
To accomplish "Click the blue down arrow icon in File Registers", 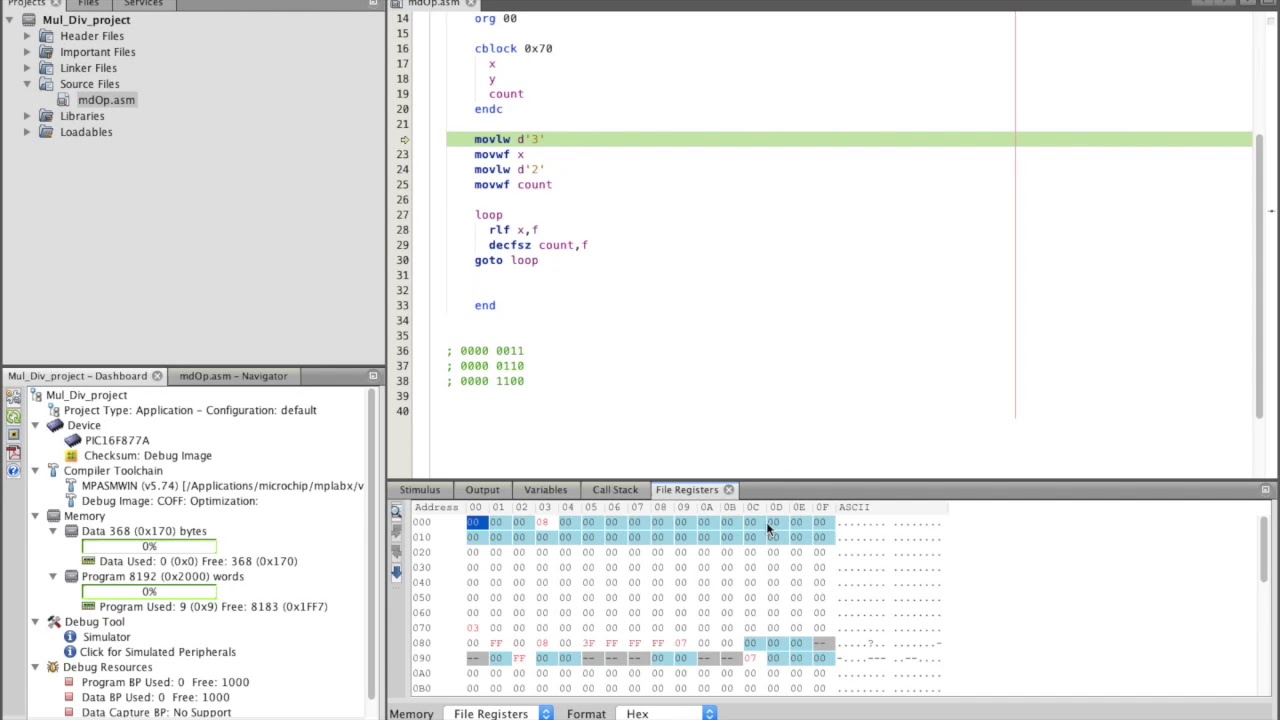I will 396,572.
